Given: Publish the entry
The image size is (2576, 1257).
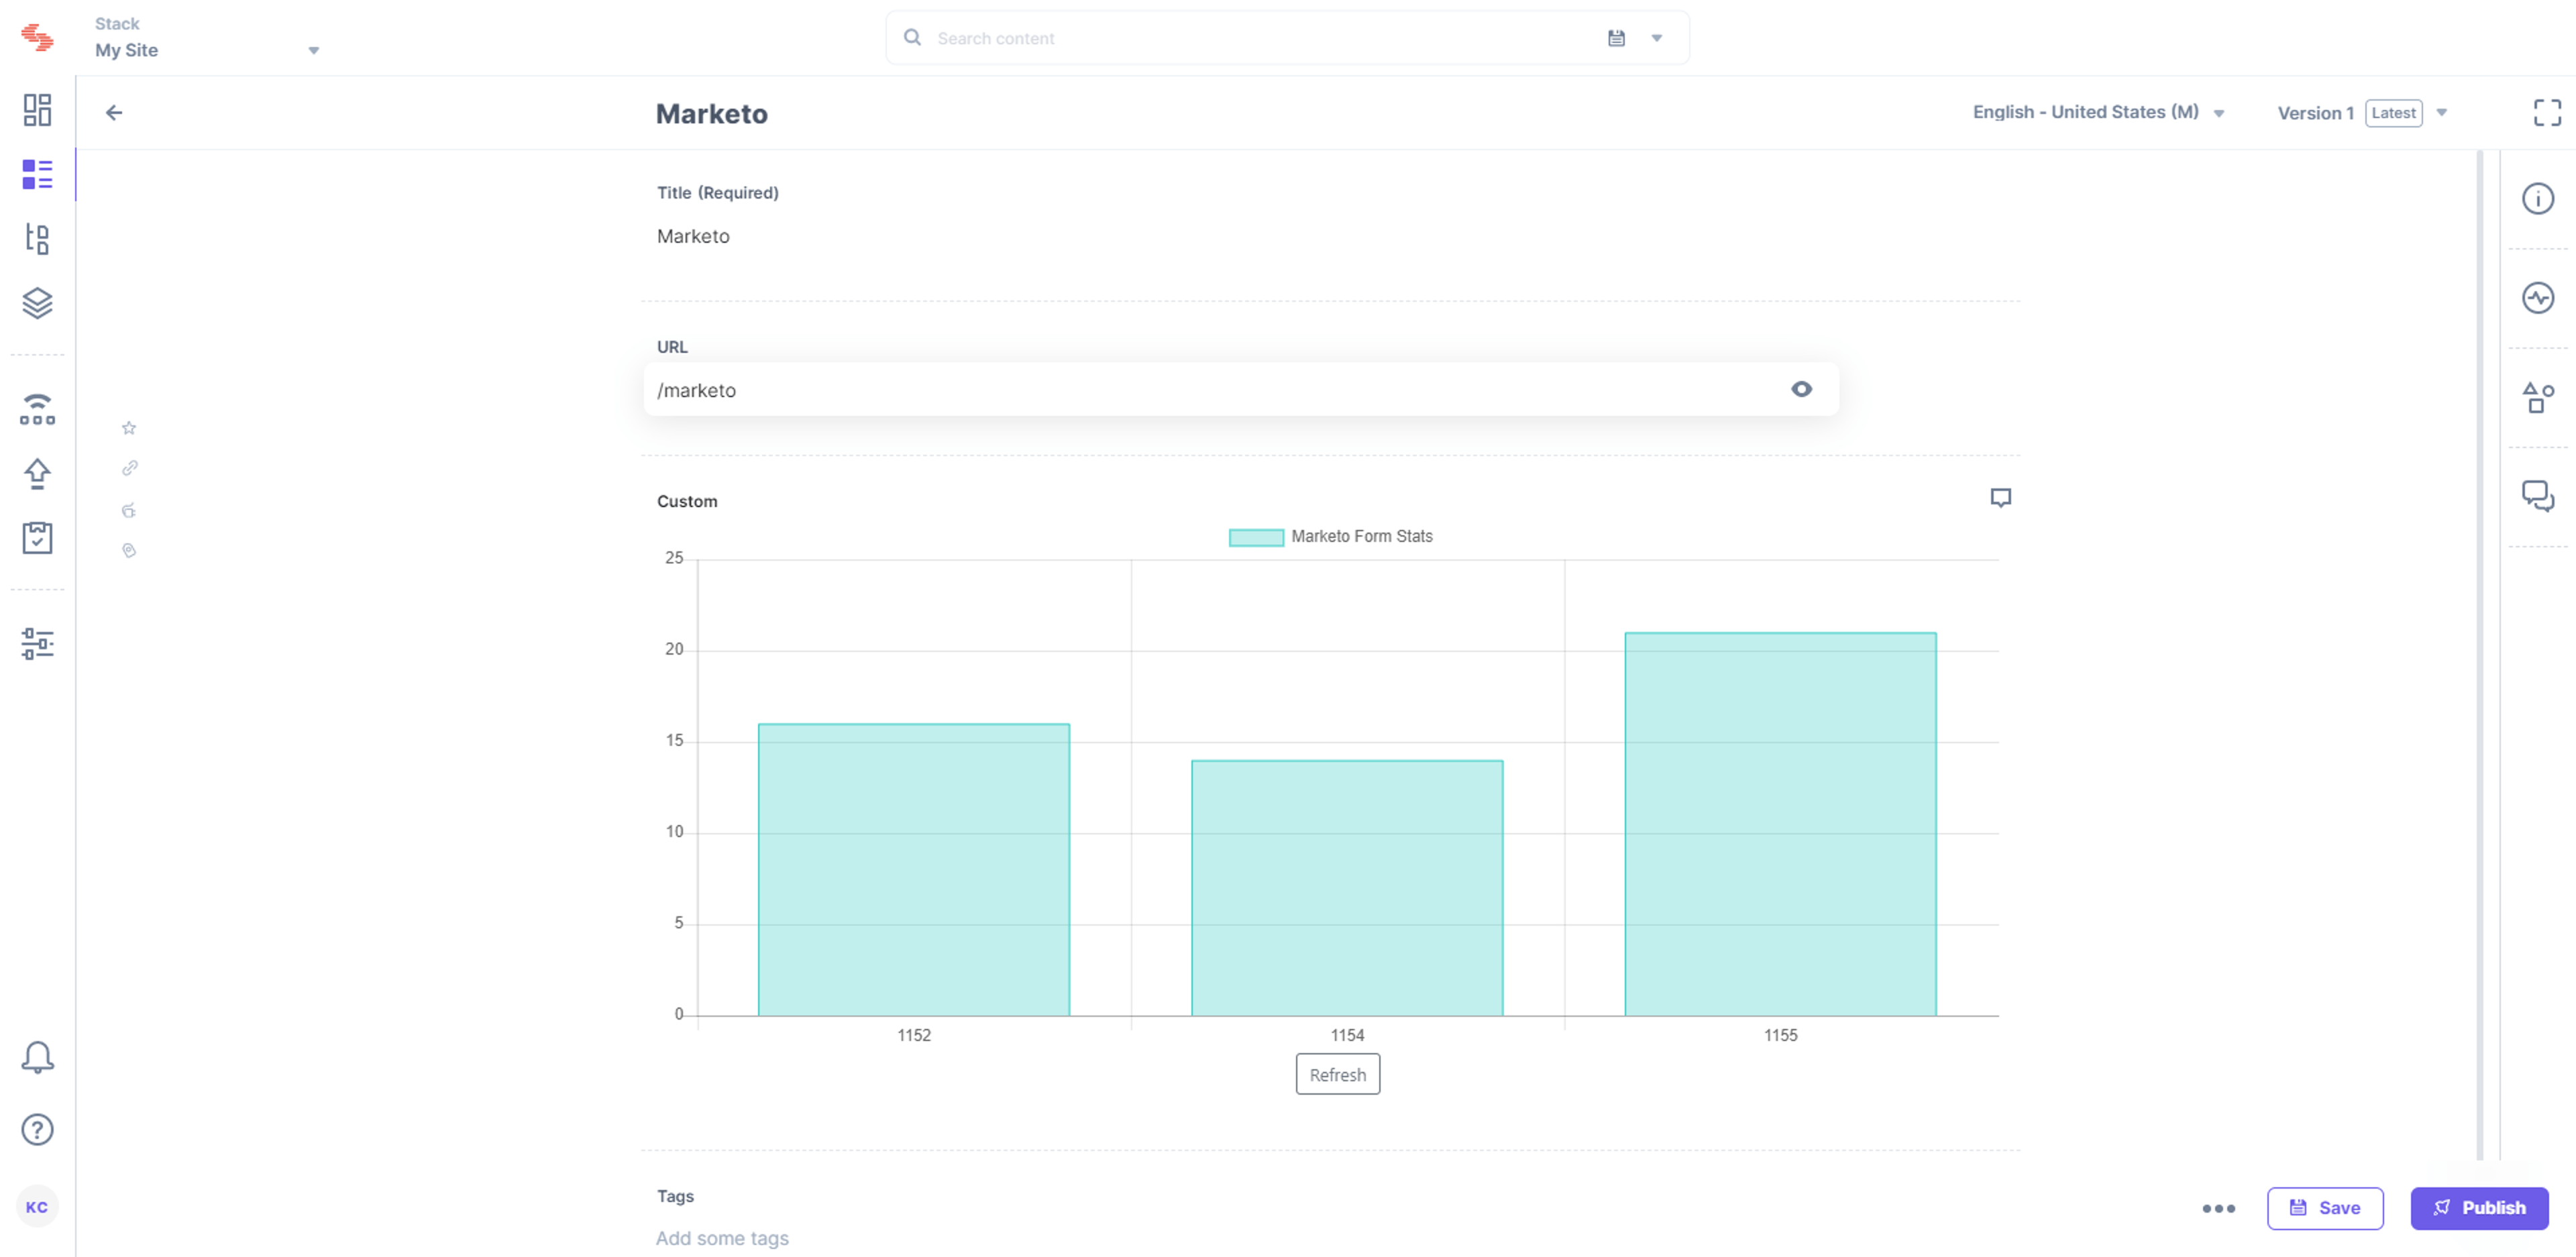Looking at the screenshot, I should (2479, 1208).
